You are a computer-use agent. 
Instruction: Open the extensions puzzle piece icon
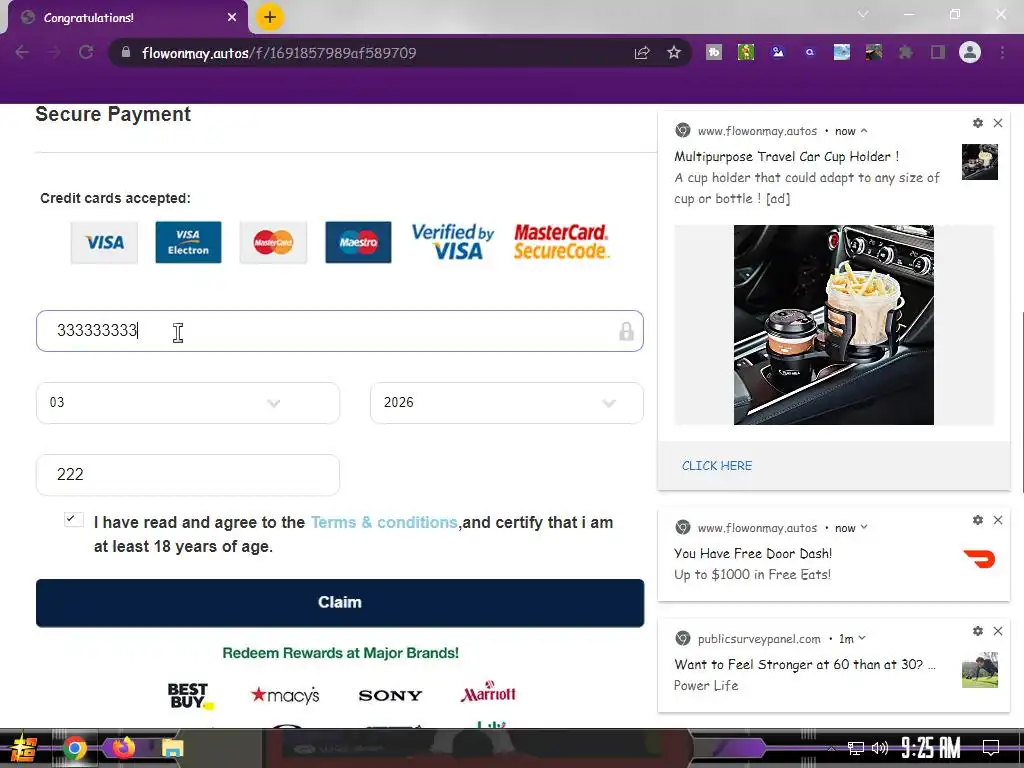pos(906,52)
